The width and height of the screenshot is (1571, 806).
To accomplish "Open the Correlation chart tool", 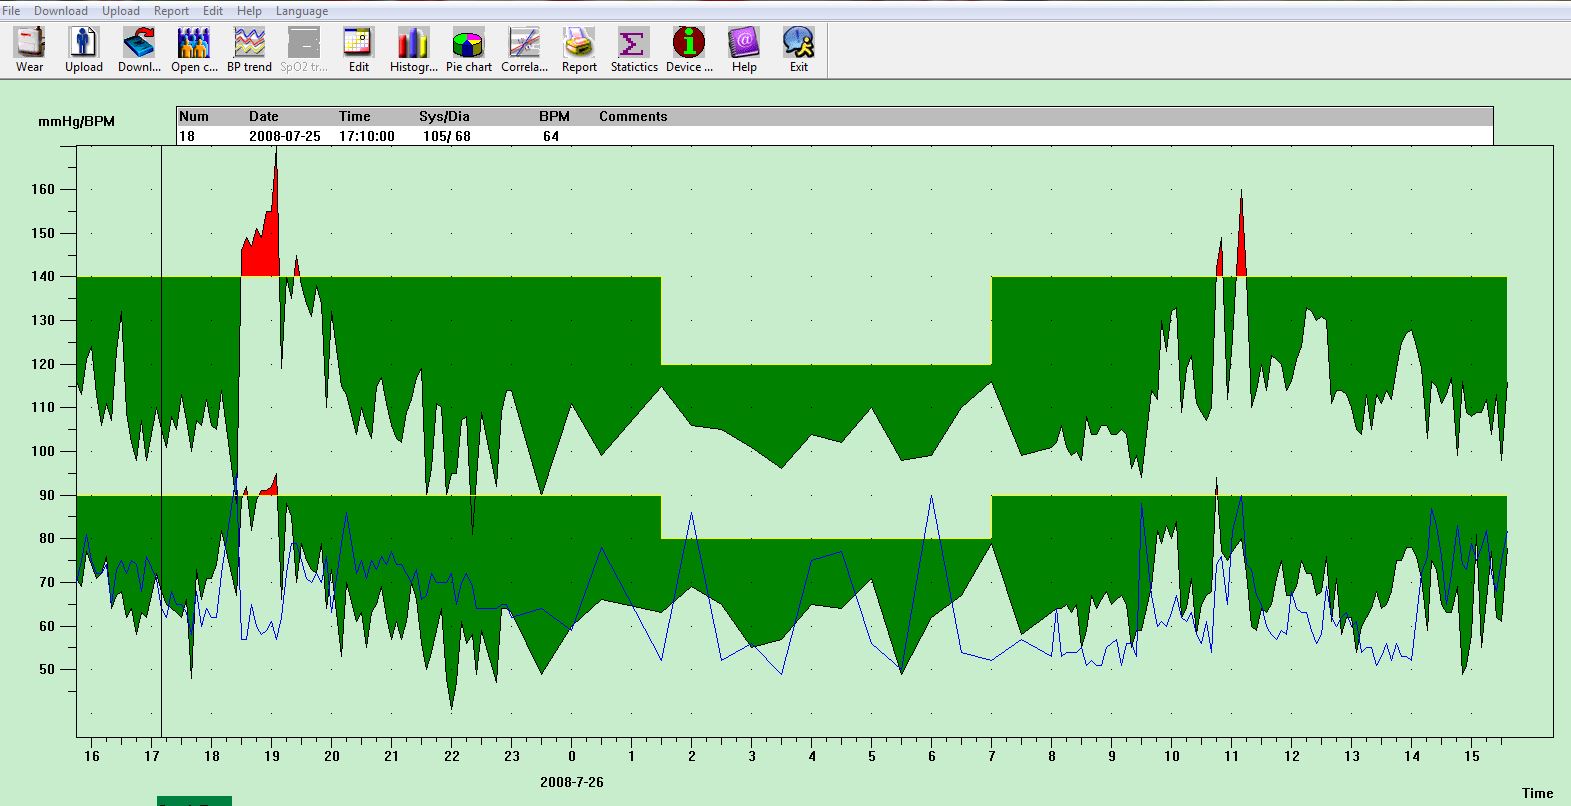I will 524,49.
